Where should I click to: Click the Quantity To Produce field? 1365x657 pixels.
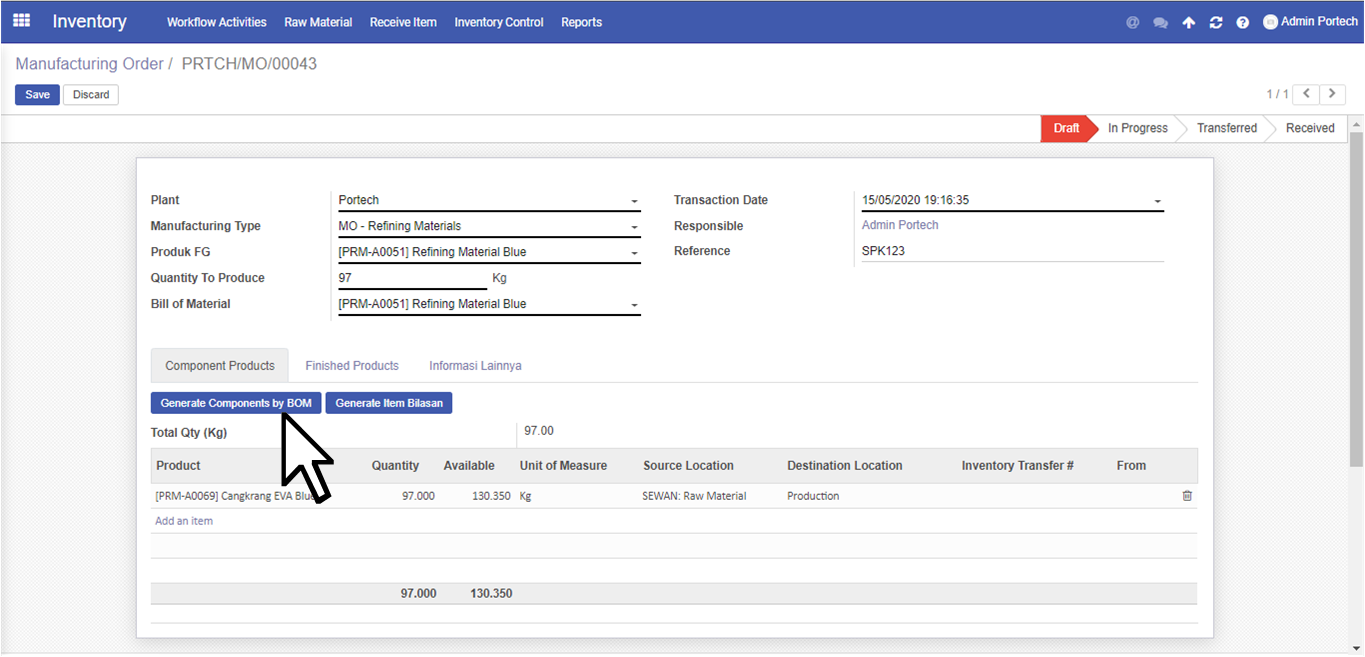point(412,278)
